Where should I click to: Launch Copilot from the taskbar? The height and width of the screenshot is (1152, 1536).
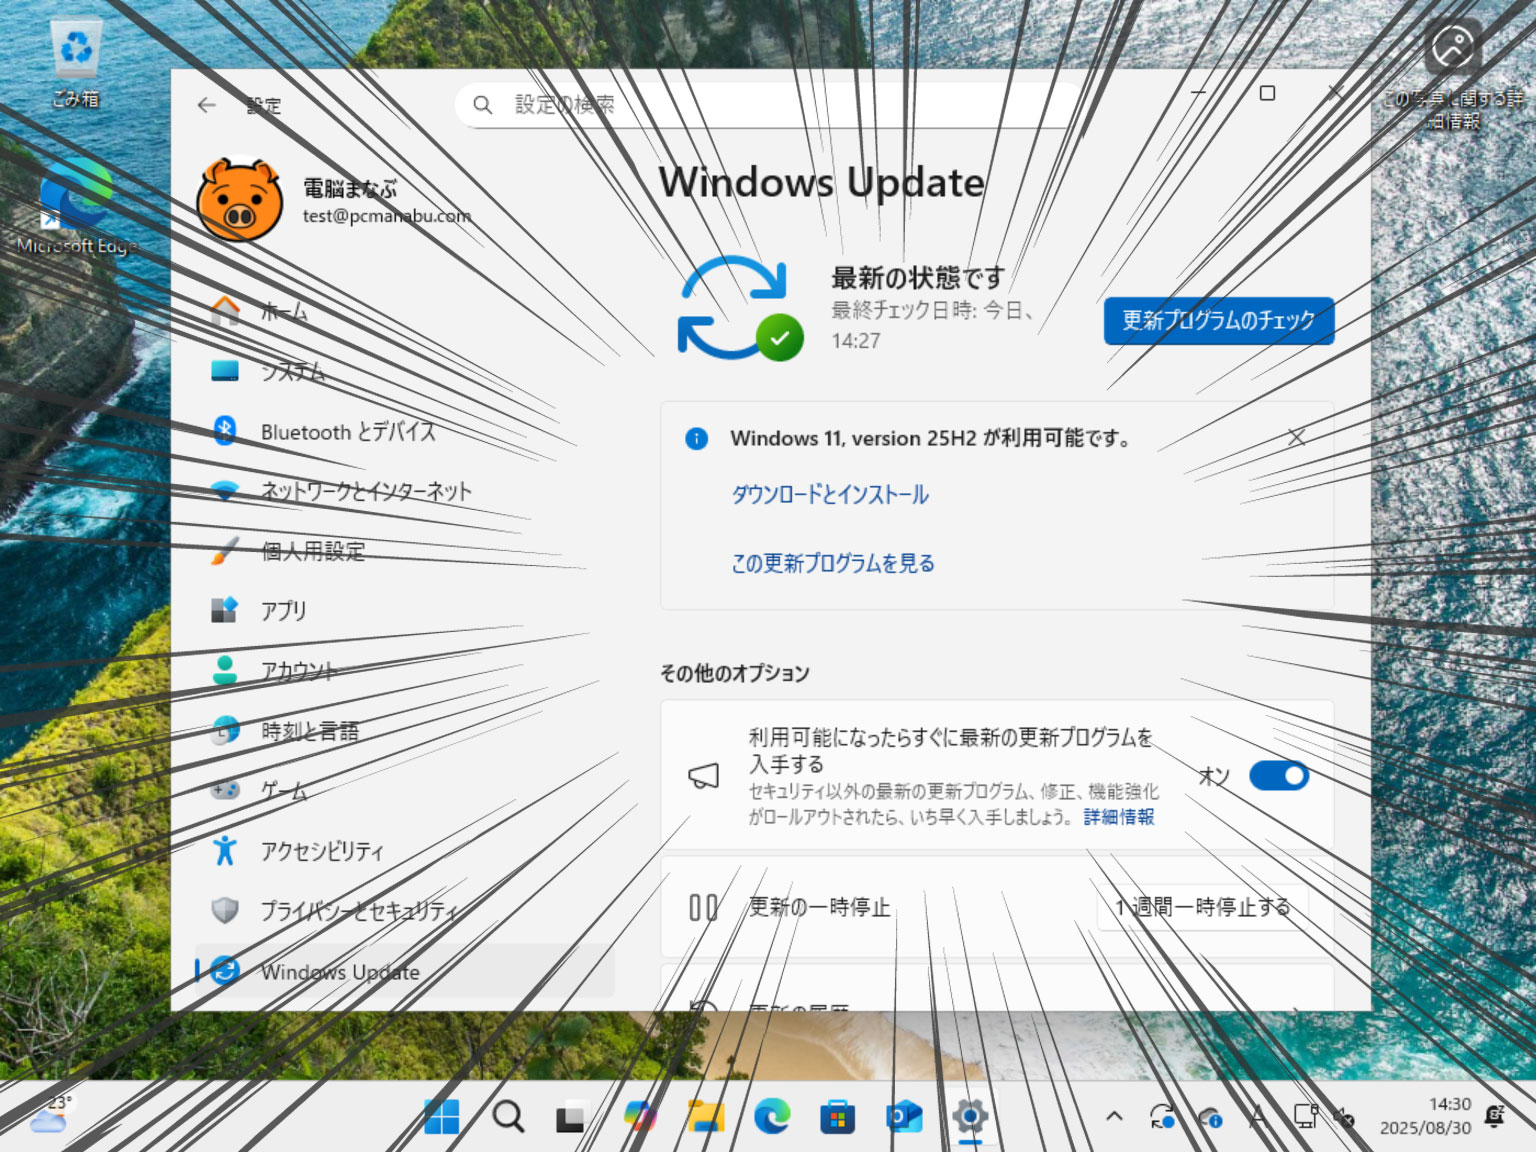pyautogui.click(x=640, y=1116)
